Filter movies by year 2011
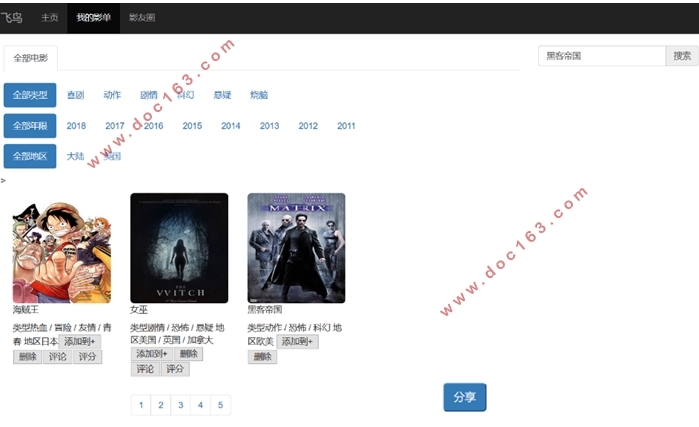699x427 pixels. 346,126
